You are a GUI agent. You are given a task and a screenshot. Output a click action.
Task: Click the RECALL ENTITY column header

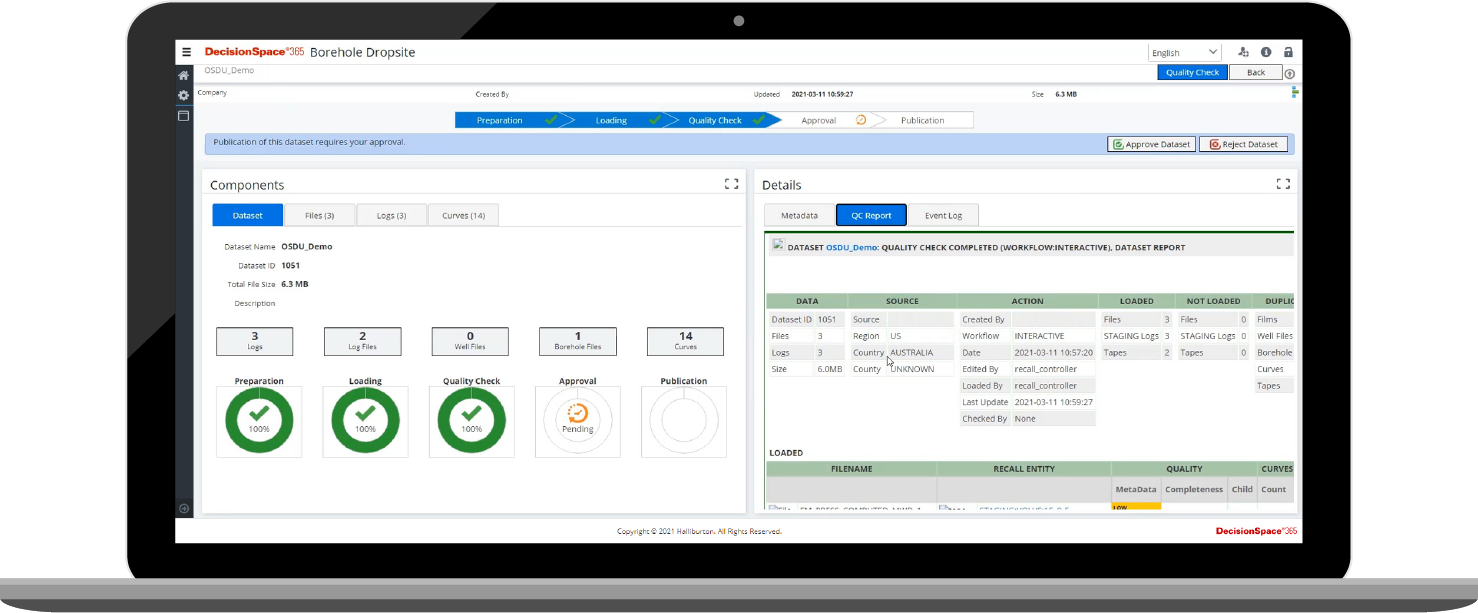1024,469
